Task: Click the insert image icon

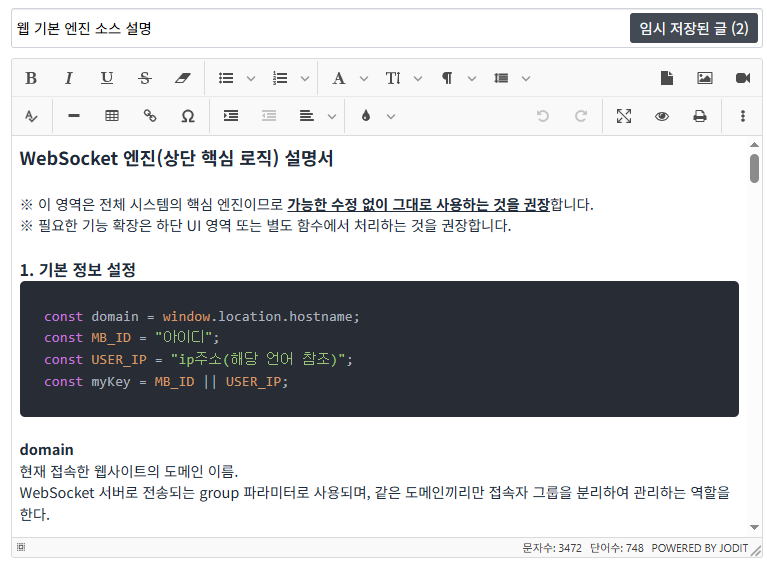Action: pos(705,78)
